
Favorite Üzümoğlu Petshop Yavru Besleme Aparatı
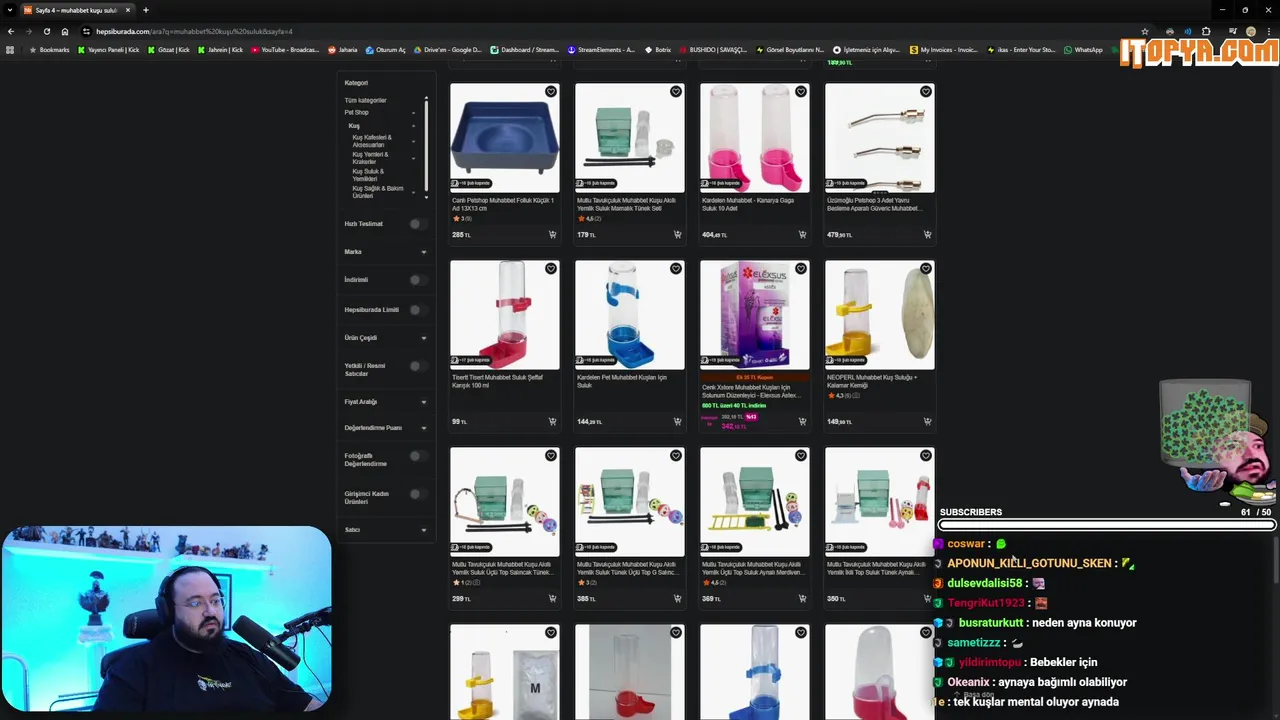click(x=926, y=91)
